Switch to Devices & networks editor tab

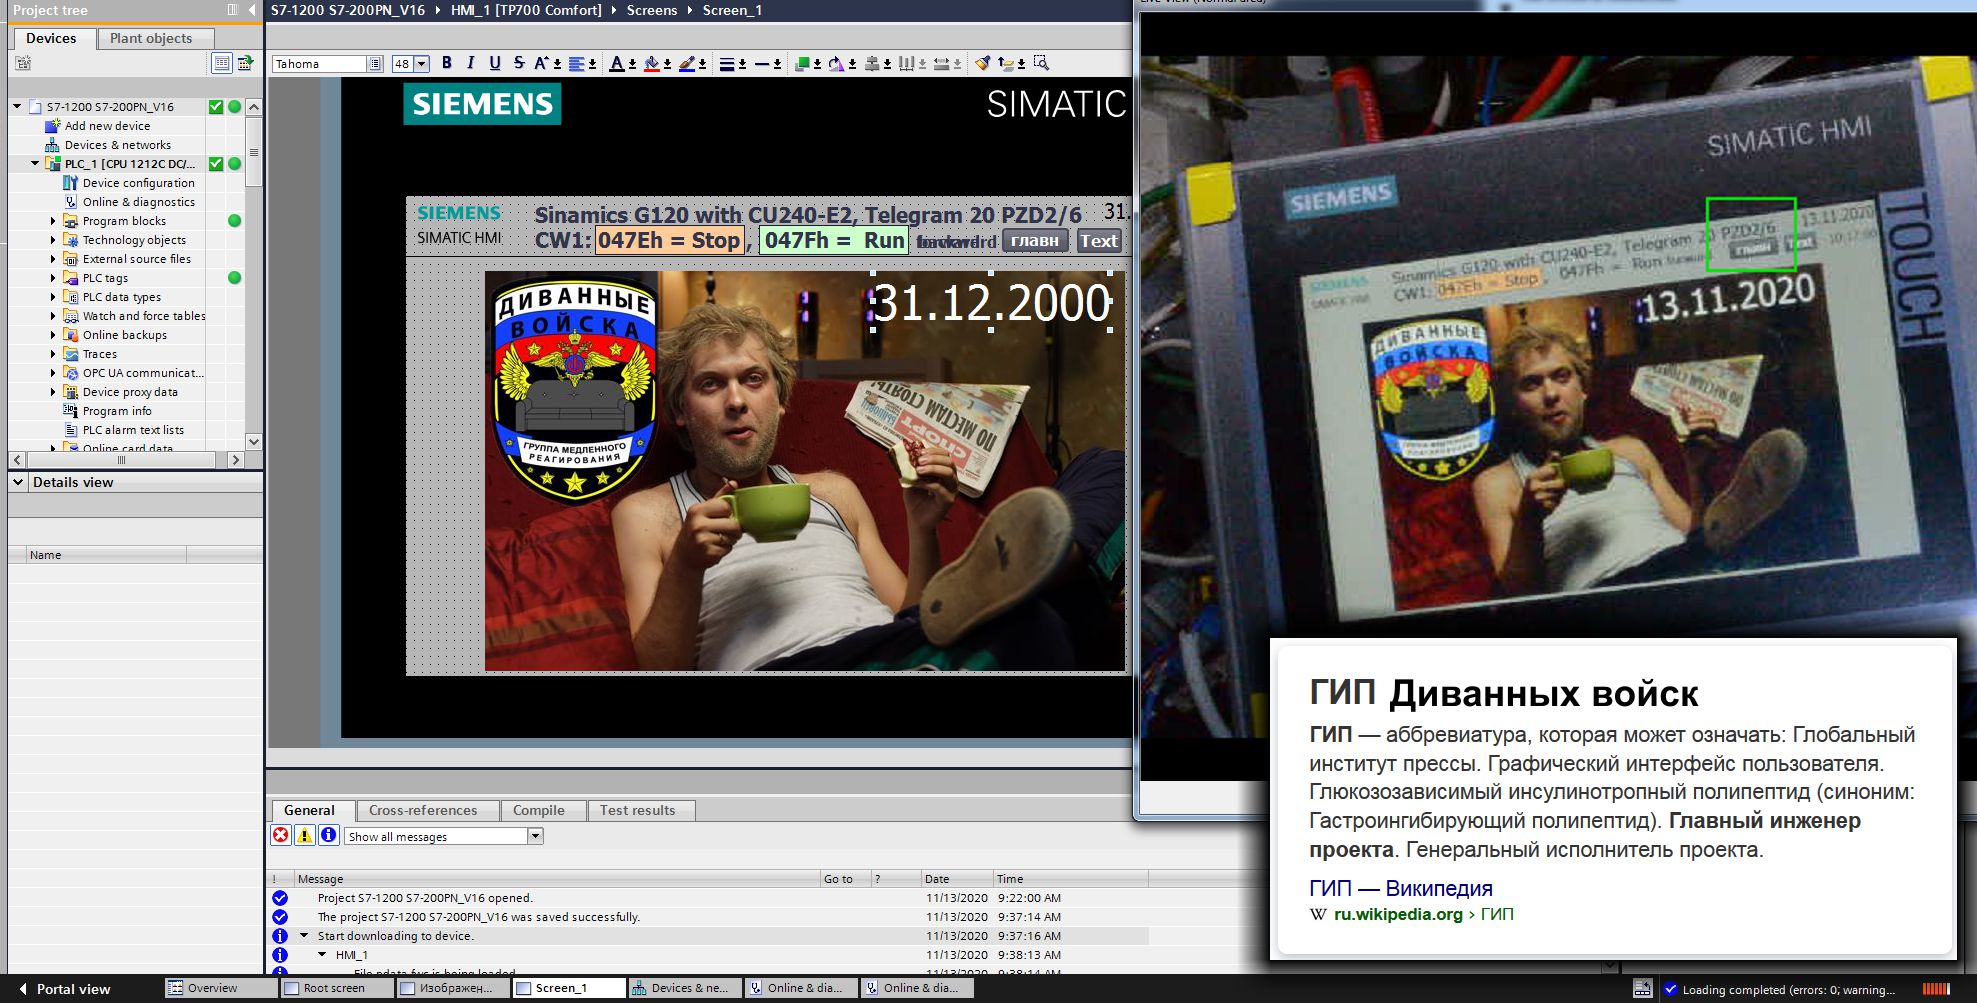coord(685,988)
